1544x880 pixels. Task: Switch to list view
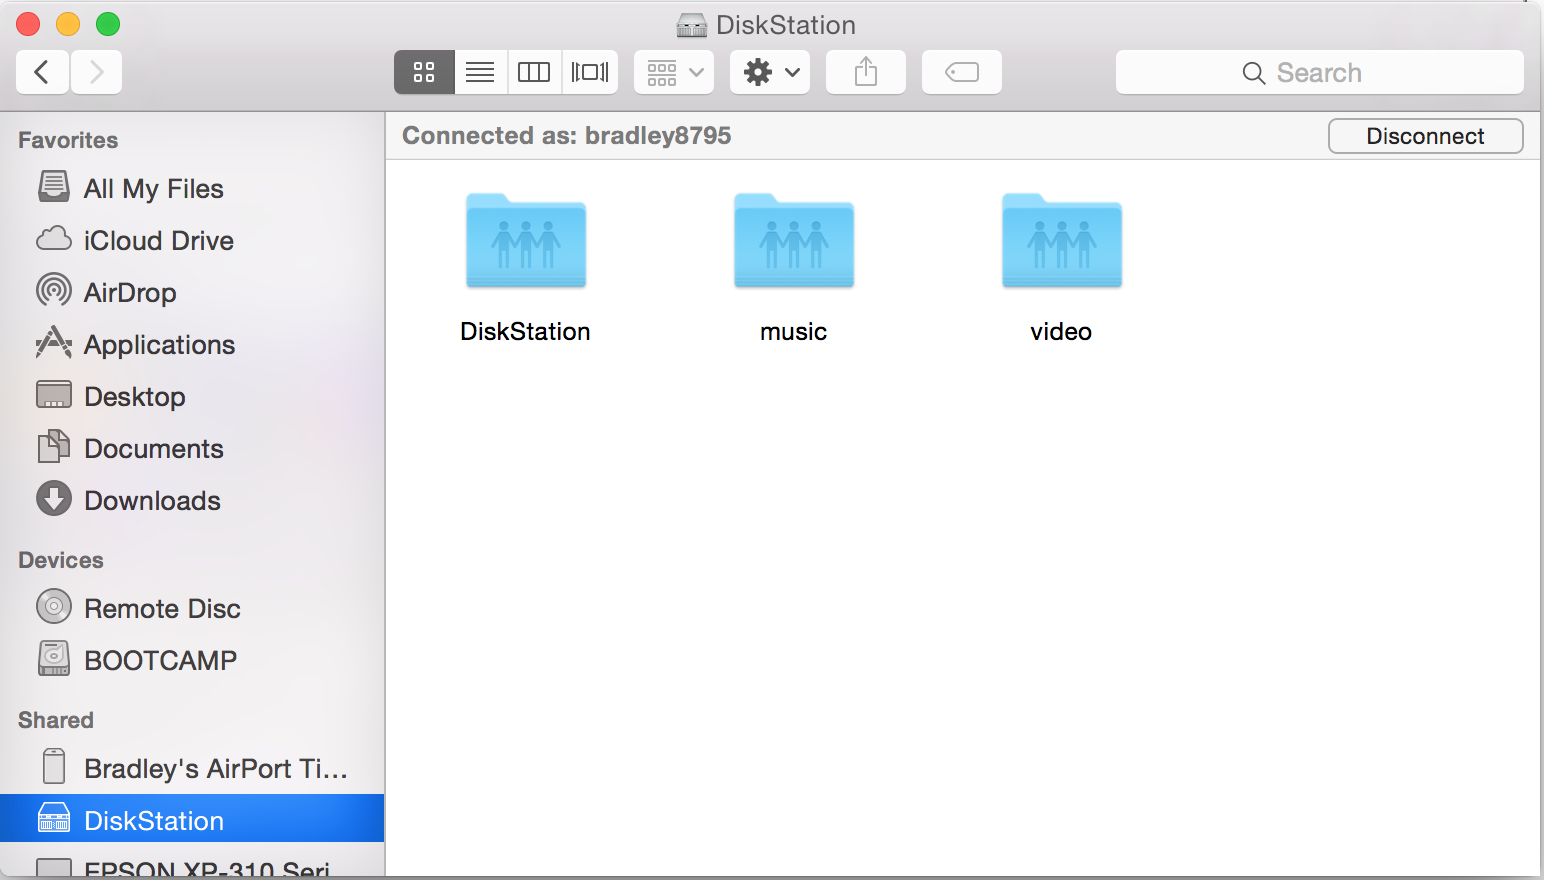click(480, 72)
